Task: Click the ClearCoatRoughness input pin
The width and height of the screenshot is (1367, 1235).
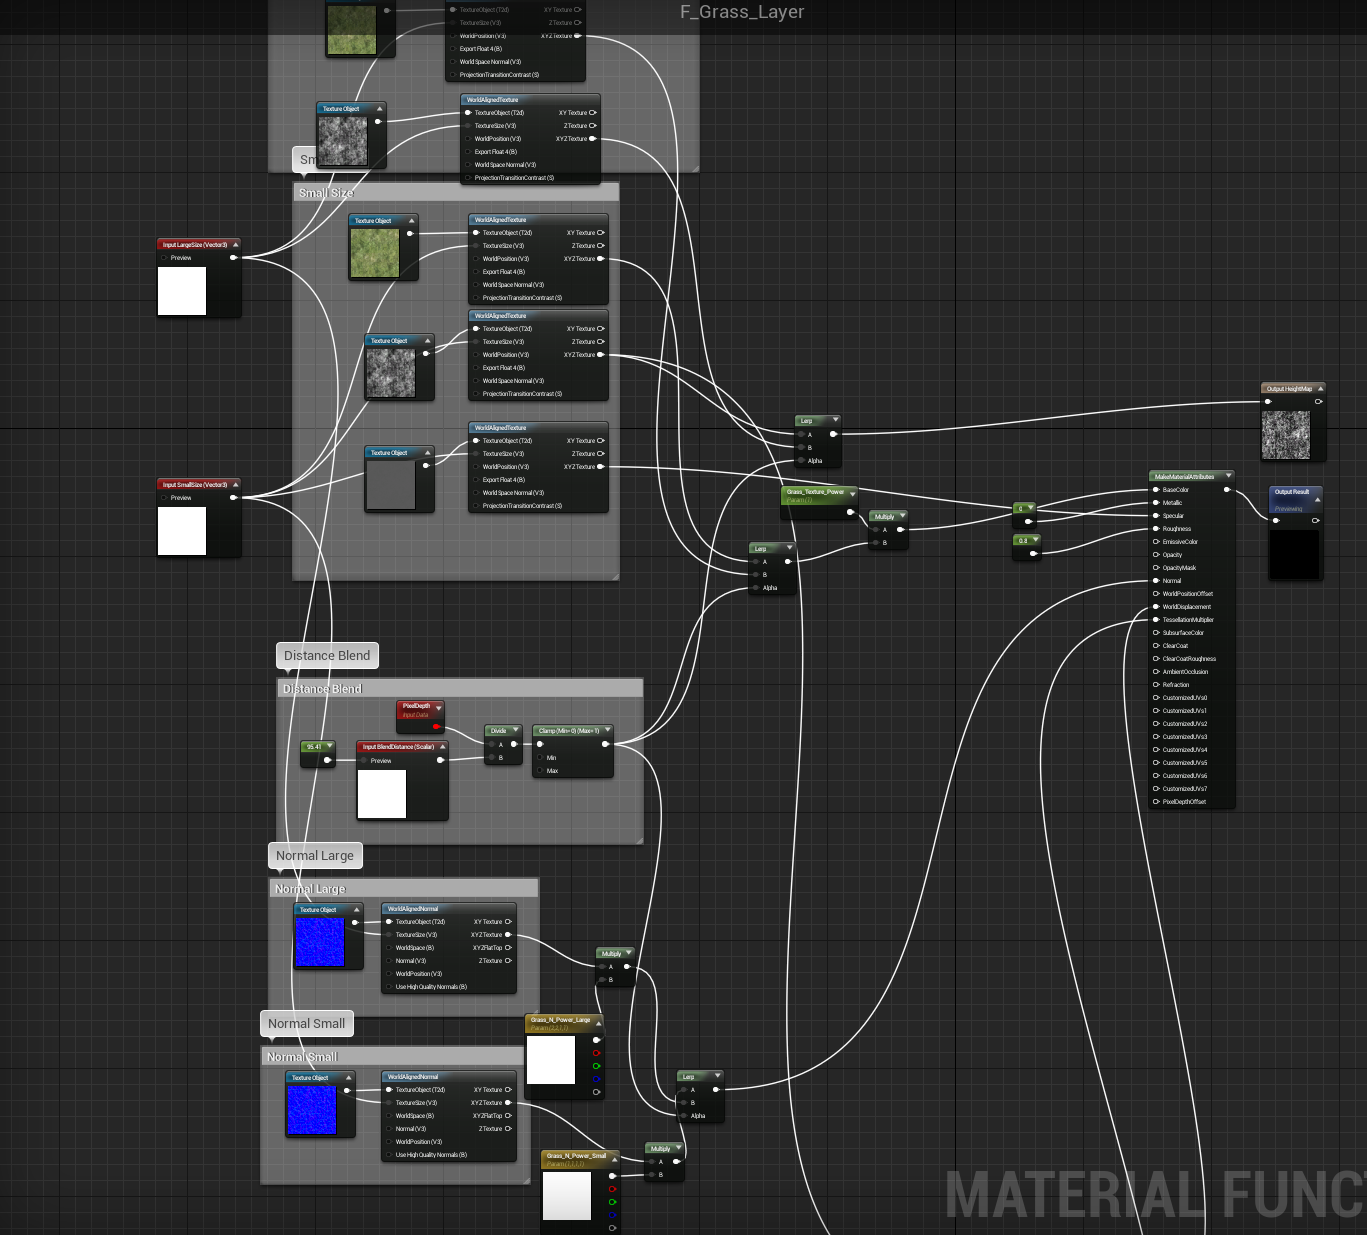Action: click(x=1156, y=659)
